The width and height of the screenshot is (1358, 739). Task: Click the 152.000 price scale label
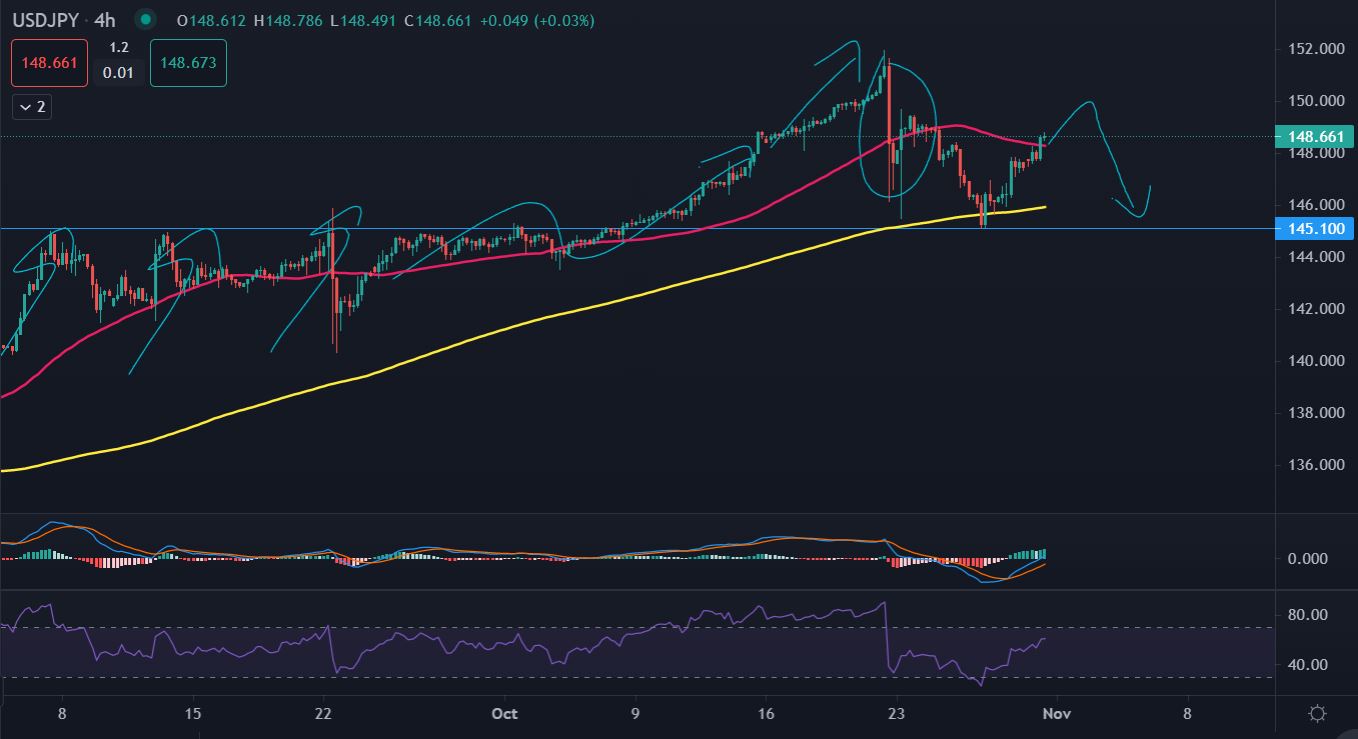[x=1316, y=49]
